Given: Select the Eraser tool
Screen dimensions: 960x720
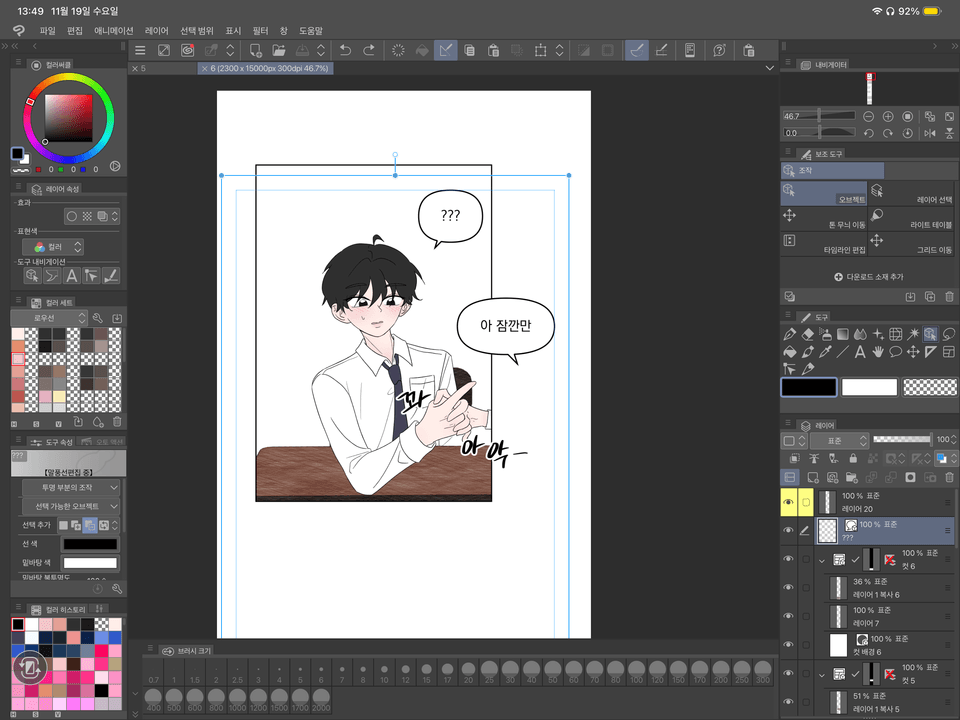Looking at the screenshot, I should click(x=808, y=334).
